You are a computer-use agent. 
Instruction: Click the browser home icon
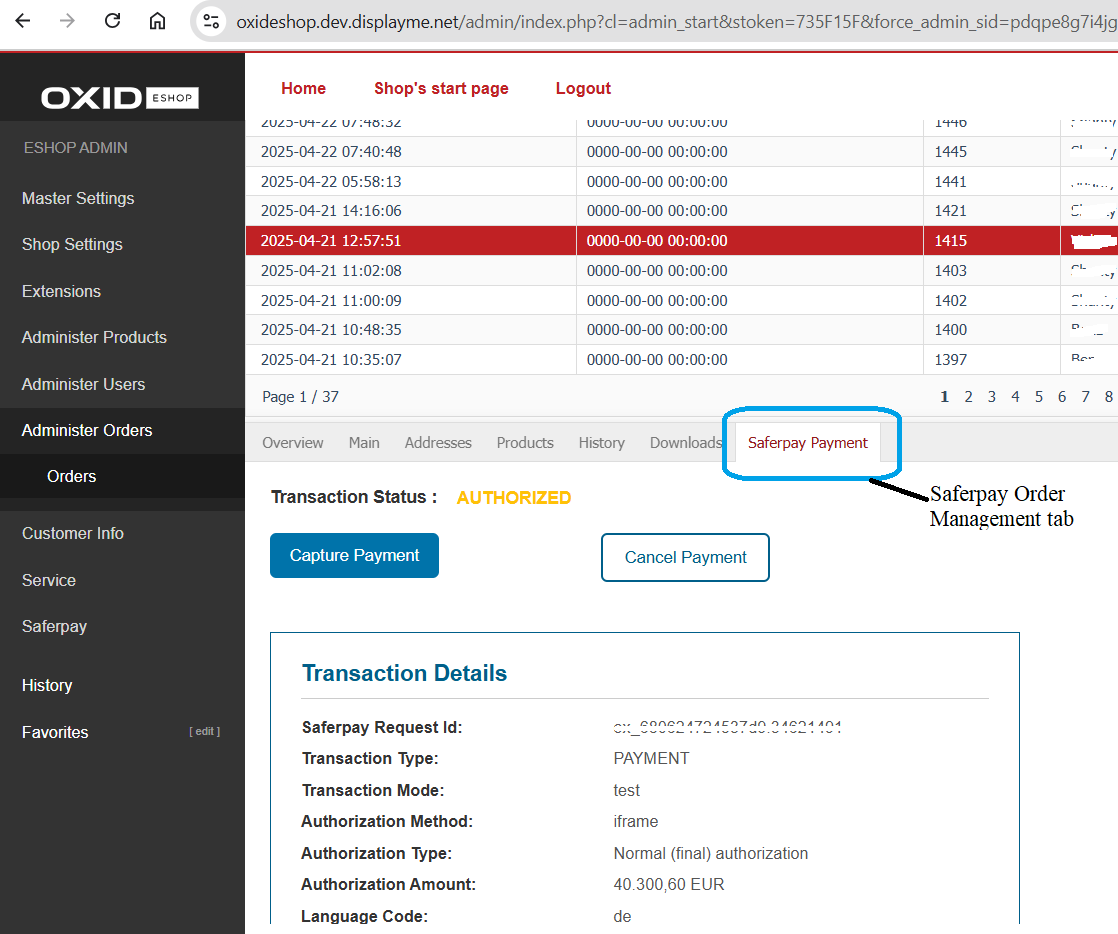tap(156, 19)
